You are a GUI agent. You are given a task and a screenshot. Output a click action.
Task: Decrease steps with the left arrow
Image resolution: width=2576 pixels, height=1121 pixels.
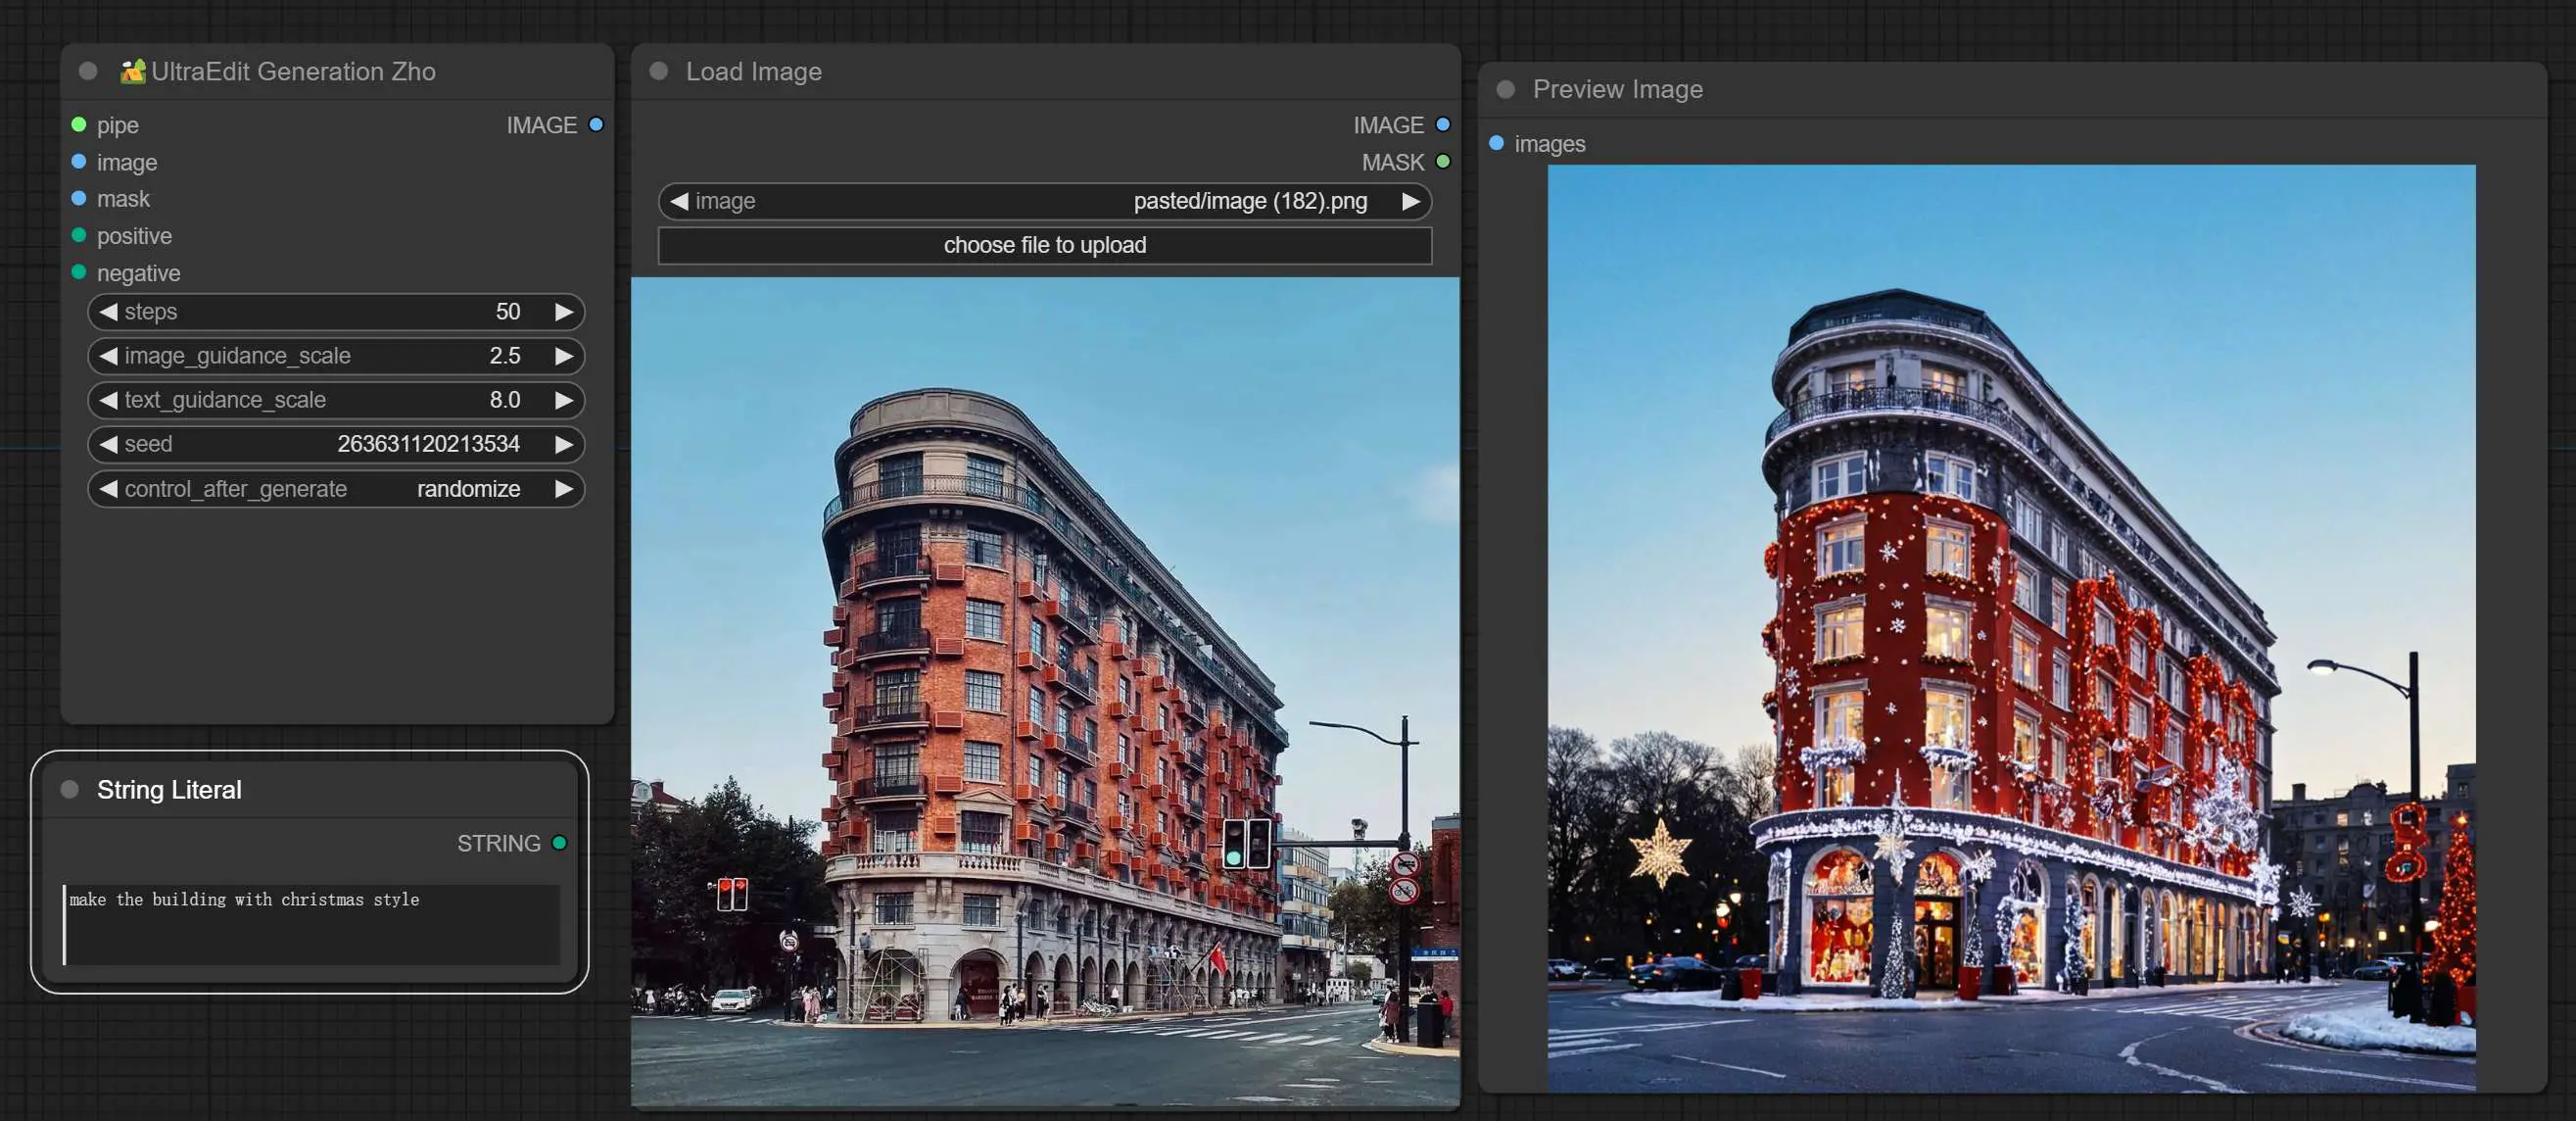(x=108, y=312)
